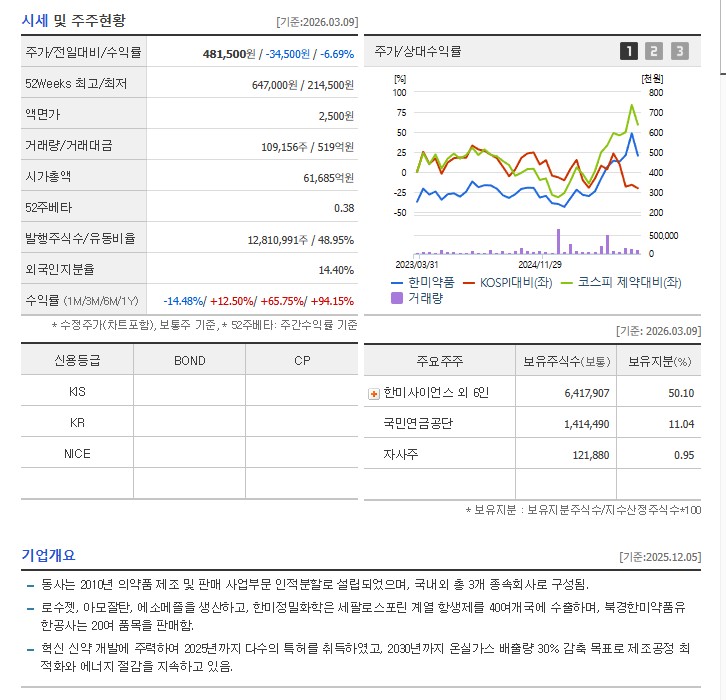
Task: Click the KIS credit rating row
Action: pos(189,391)
